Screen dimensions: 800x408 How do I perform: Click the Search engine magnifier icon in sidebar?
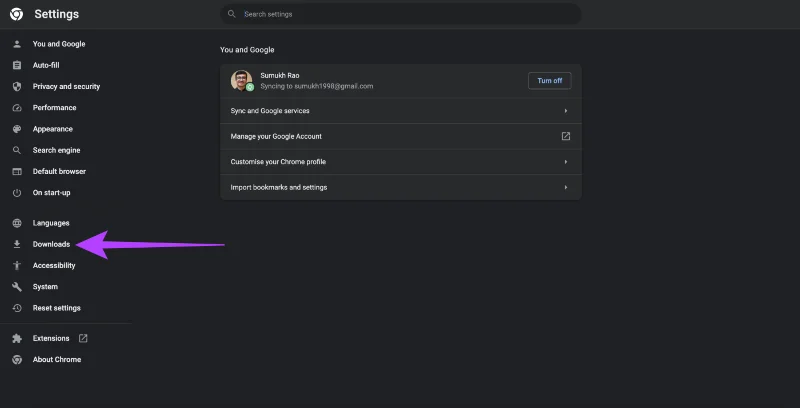pos(17,150)
